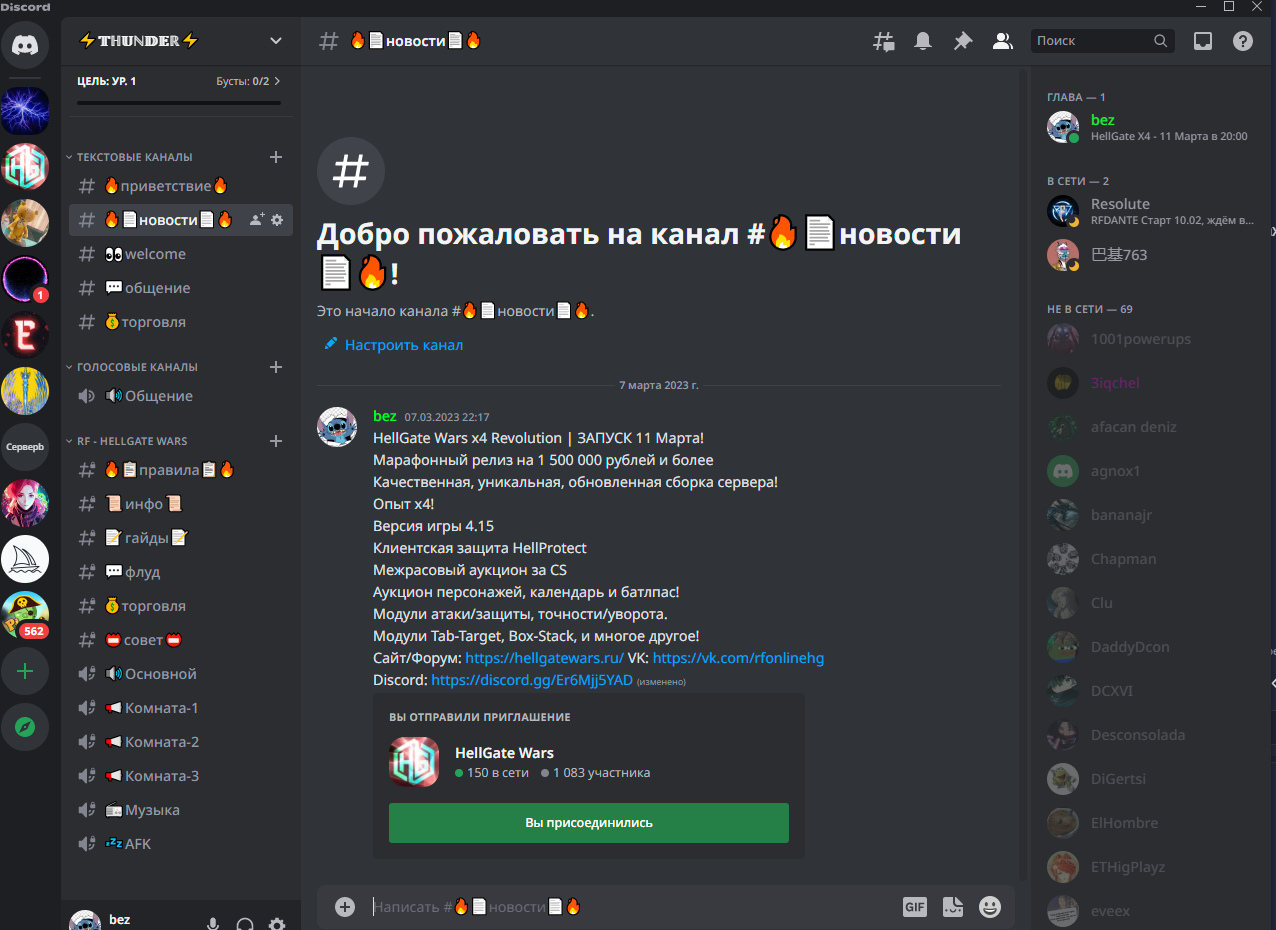Join the Комната-2 voice channel

tap(181, 742)
